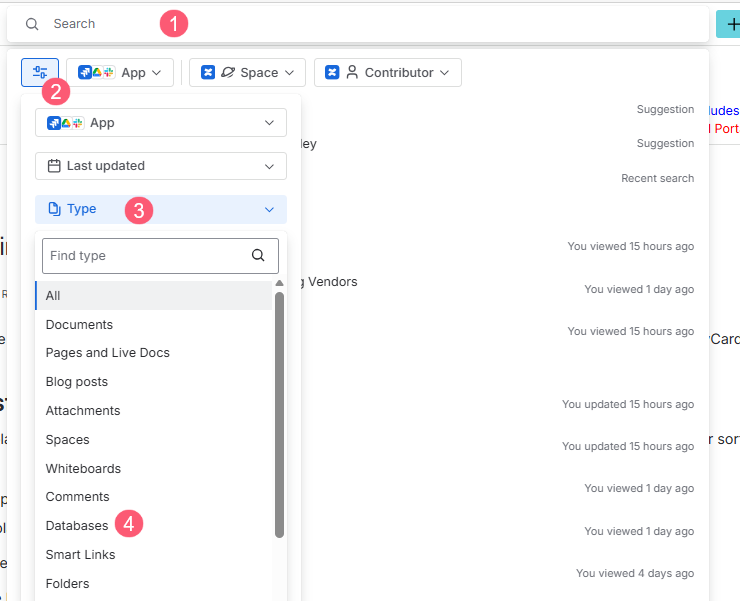
Task: Click the magnifier icon in the main search bar
Action: (x=32, y=24)
